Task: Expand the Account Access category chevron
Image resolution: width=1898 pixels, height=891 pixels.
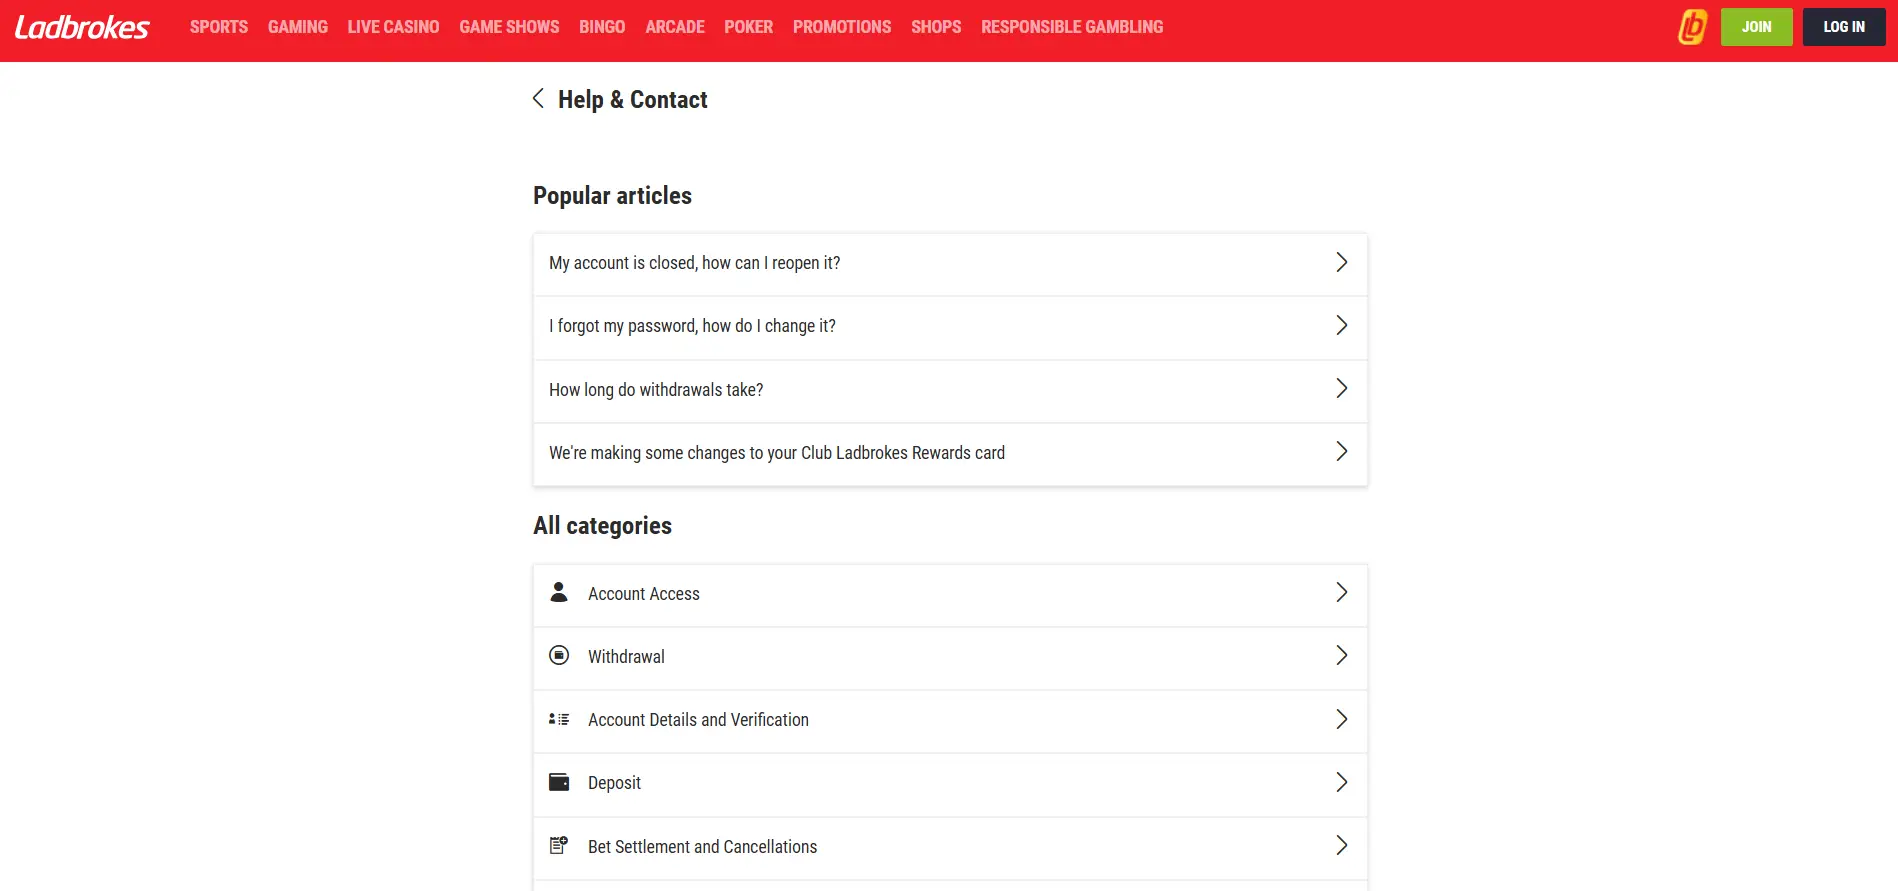Action: tap(1342, 592)
